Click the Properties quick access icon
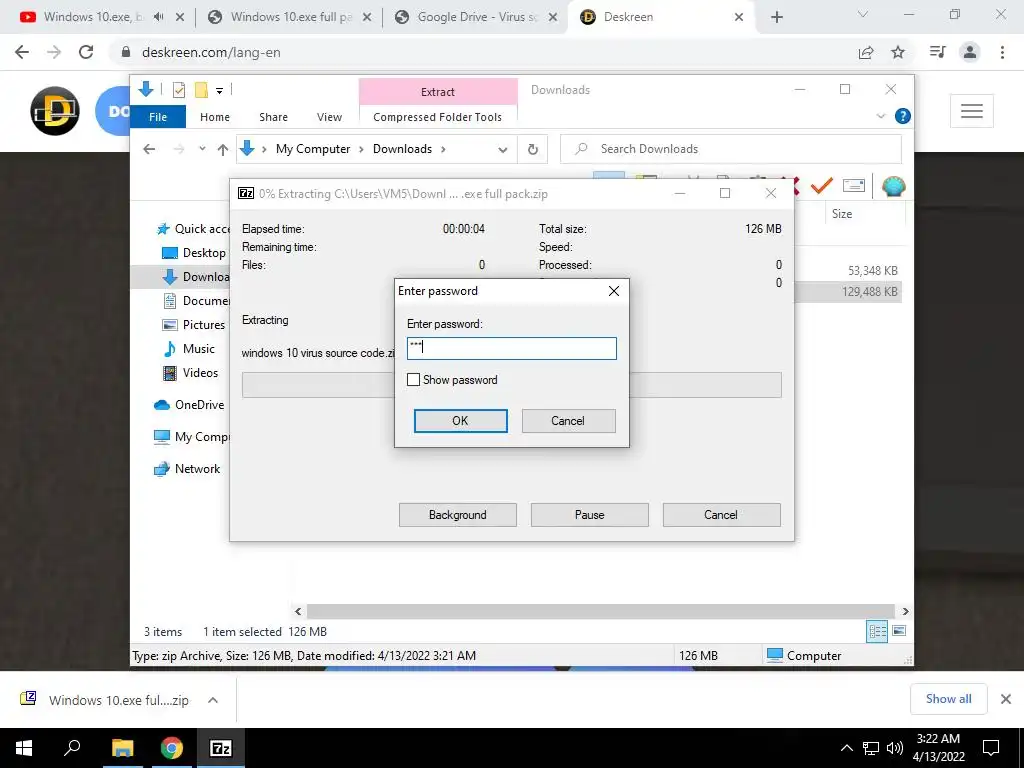Image resolution: width=1024 pixels, height=768 pixels. 178,90
